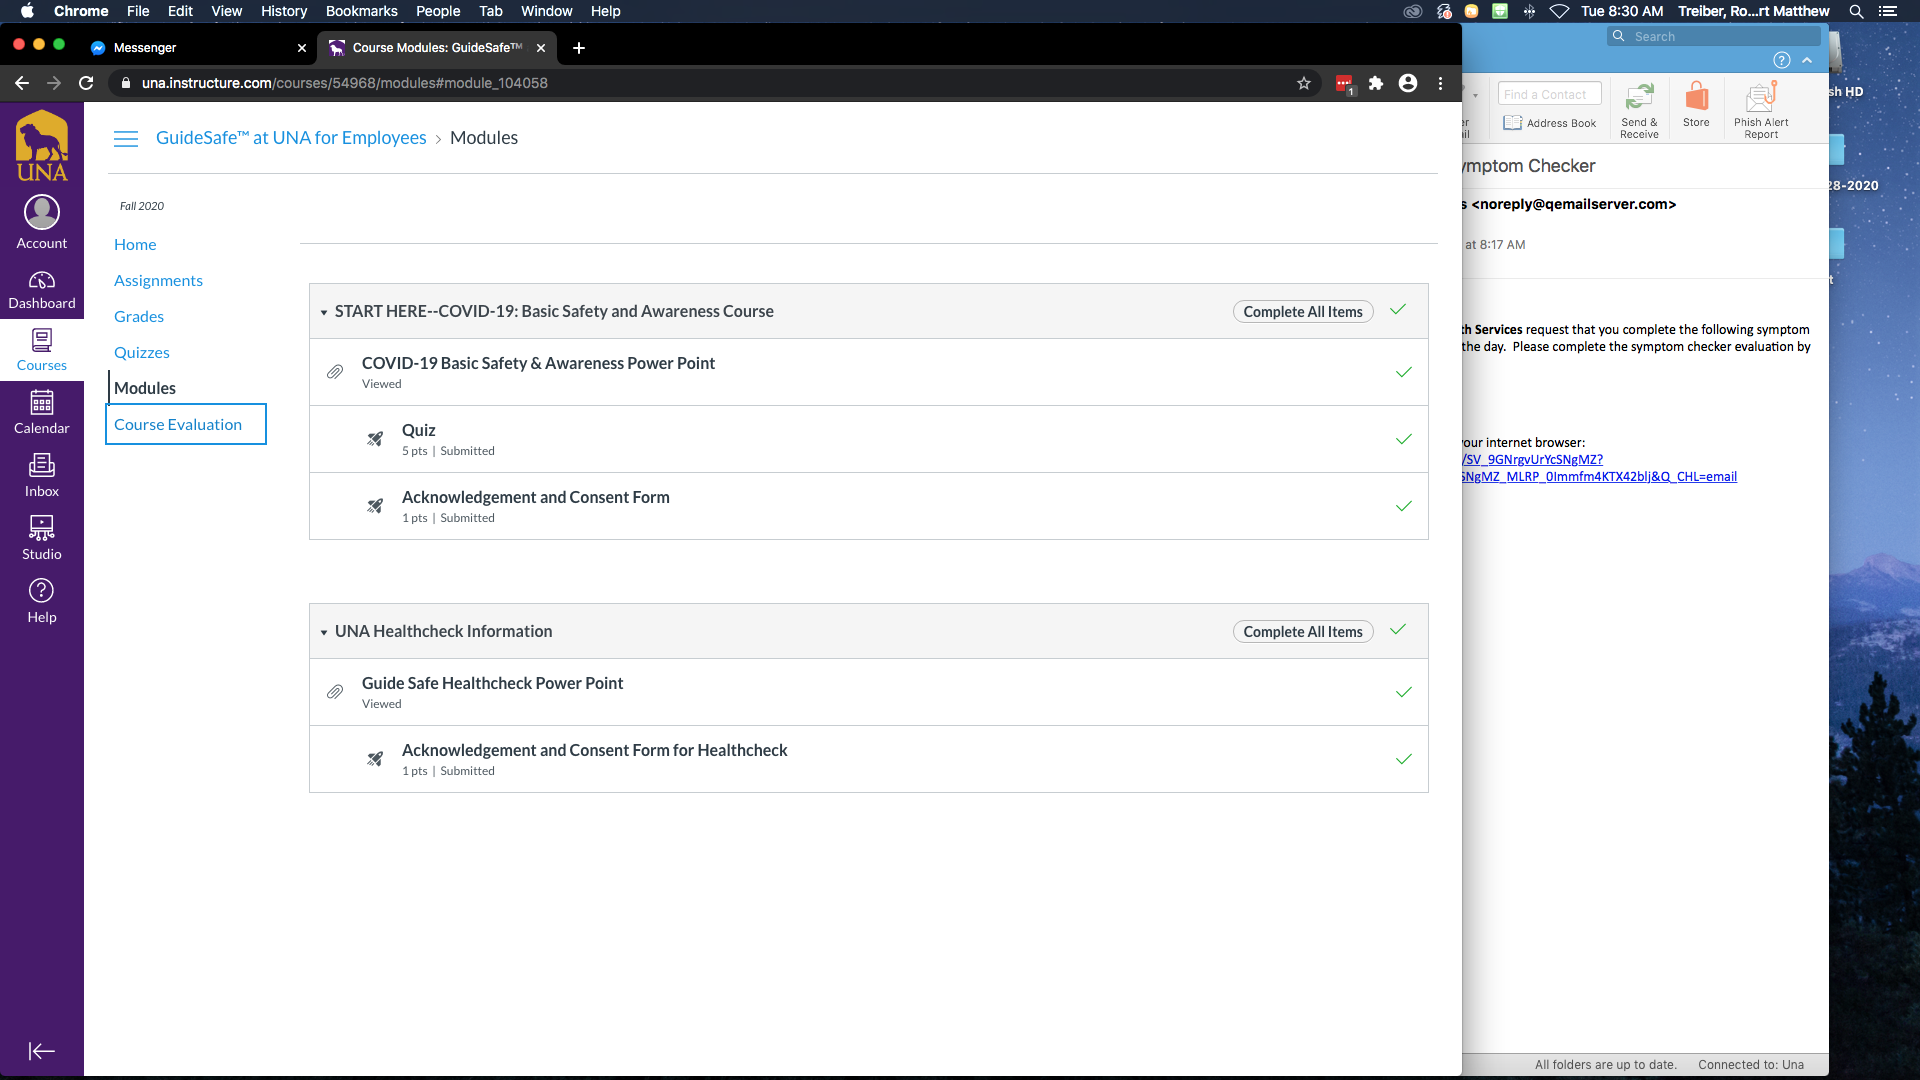
Task: Click the hamburger course menu icon
Action: point(126,139)
